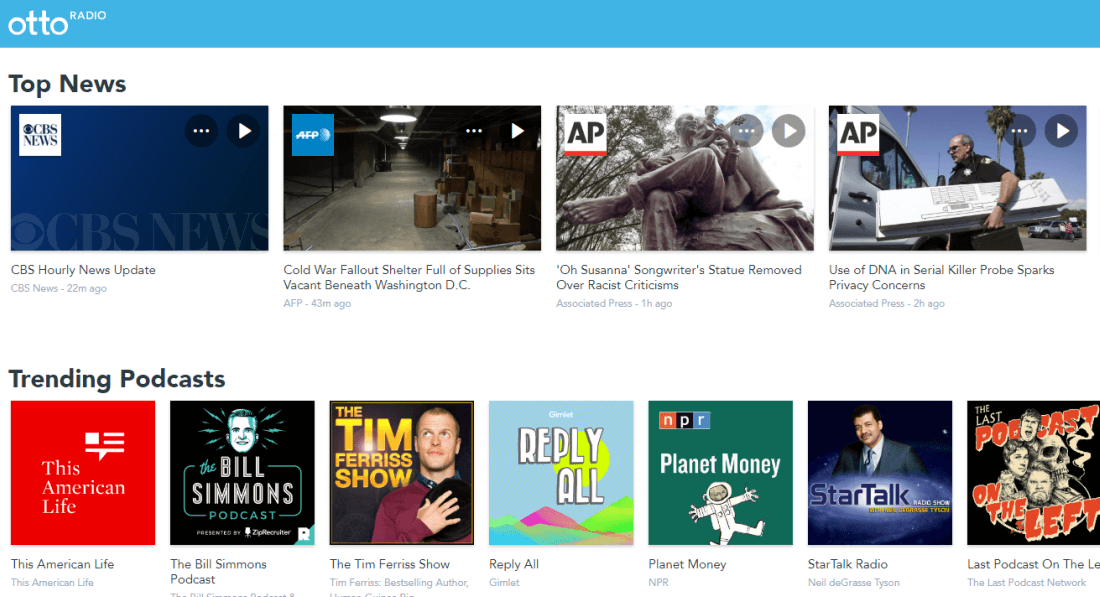
Task: Select The Tim Ferriss Show title link
Action: point(389,564)
